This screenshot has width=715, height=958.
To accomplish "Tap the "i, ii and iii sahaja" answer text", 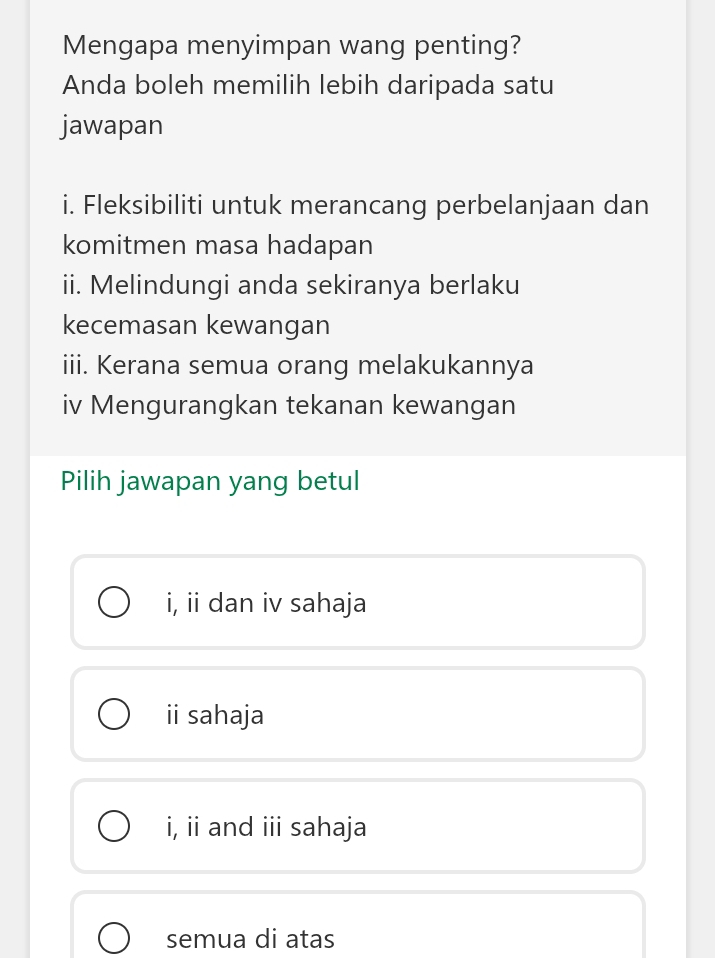I will pyautogui.click(x=266, y=828).
